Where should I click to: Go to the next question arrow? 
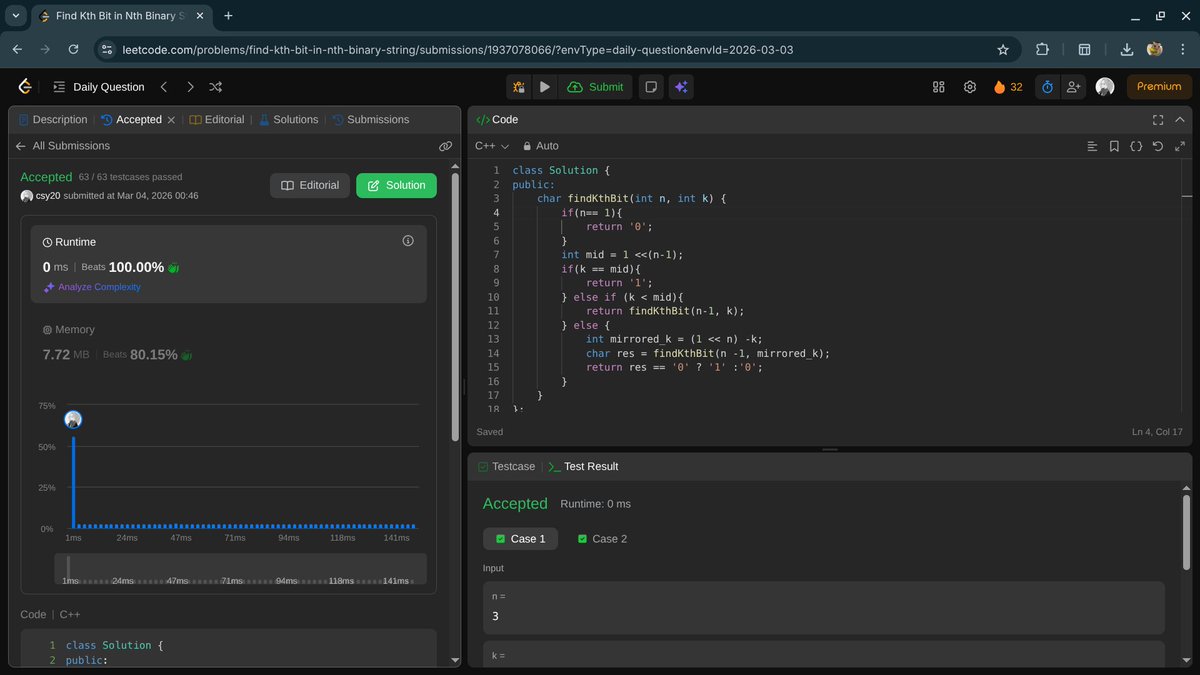(x=190, y=87)
